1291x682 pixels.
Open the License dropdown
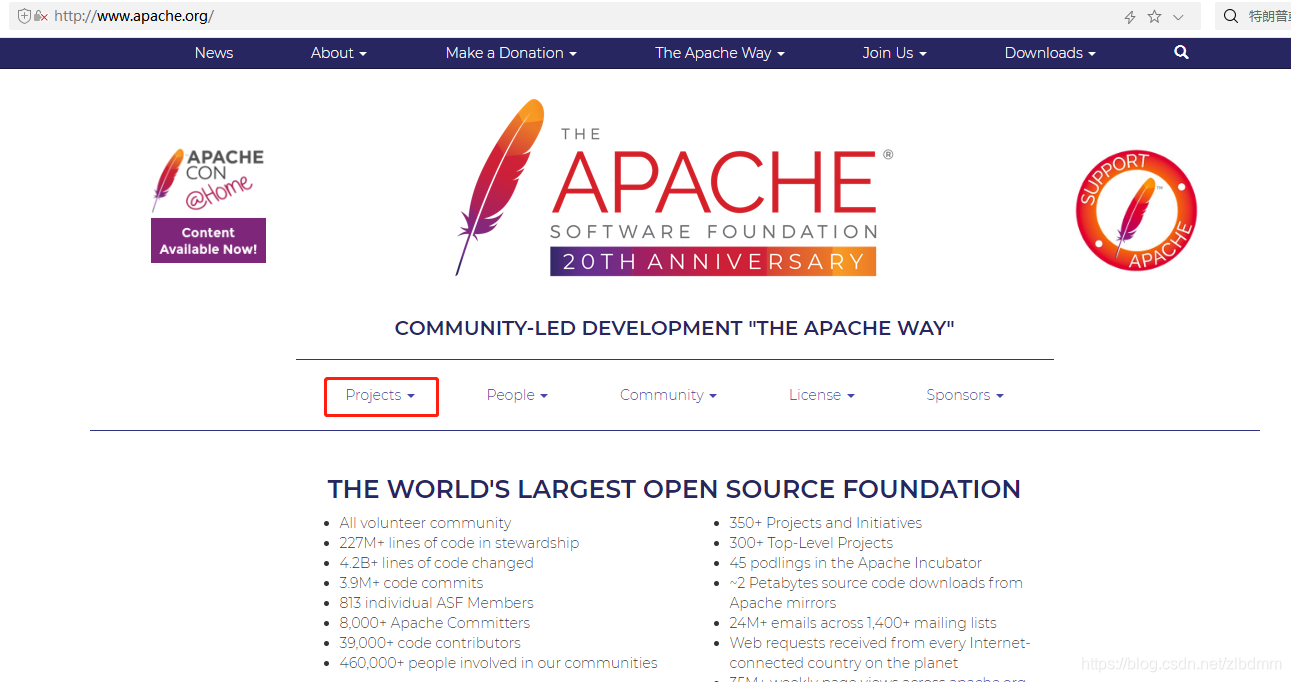click(x=822, y=395)
